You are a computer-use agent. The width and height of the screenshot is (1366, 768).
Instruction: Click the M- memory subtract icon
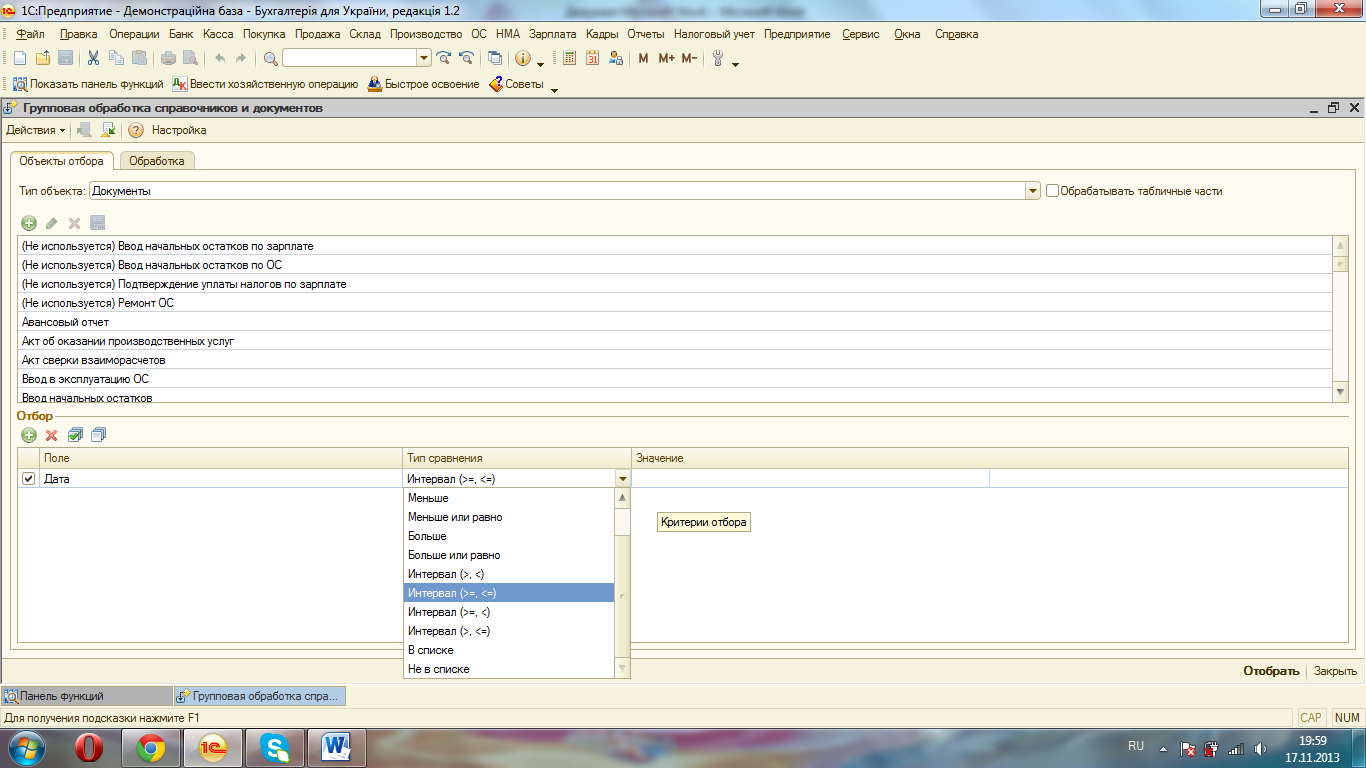[x=689, y=58]
